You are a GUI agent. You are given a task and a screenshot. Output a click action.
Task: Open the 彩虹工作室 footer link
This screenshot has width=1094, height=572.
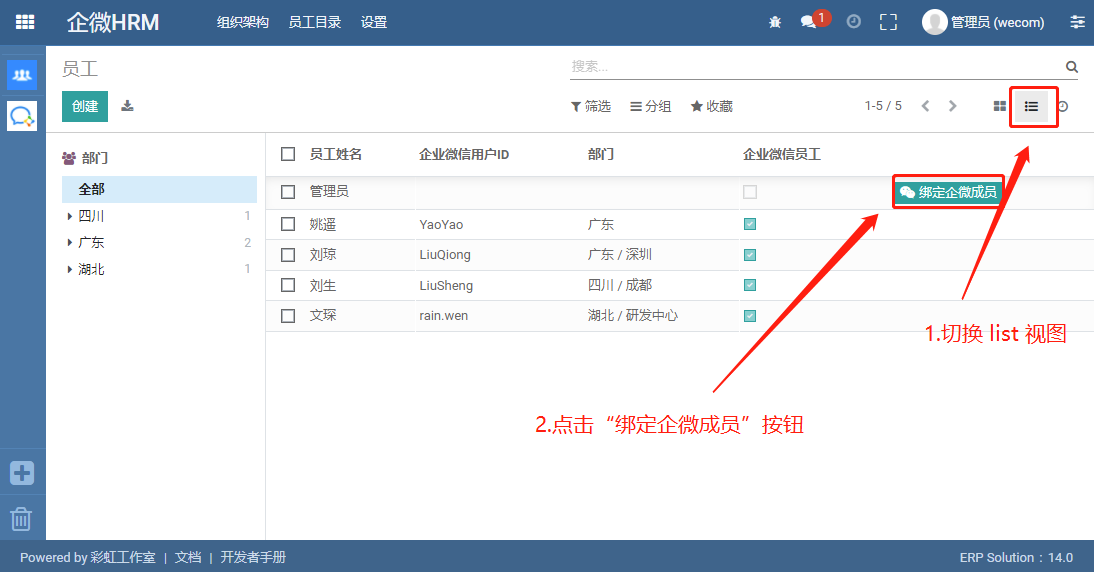point(123,557)
